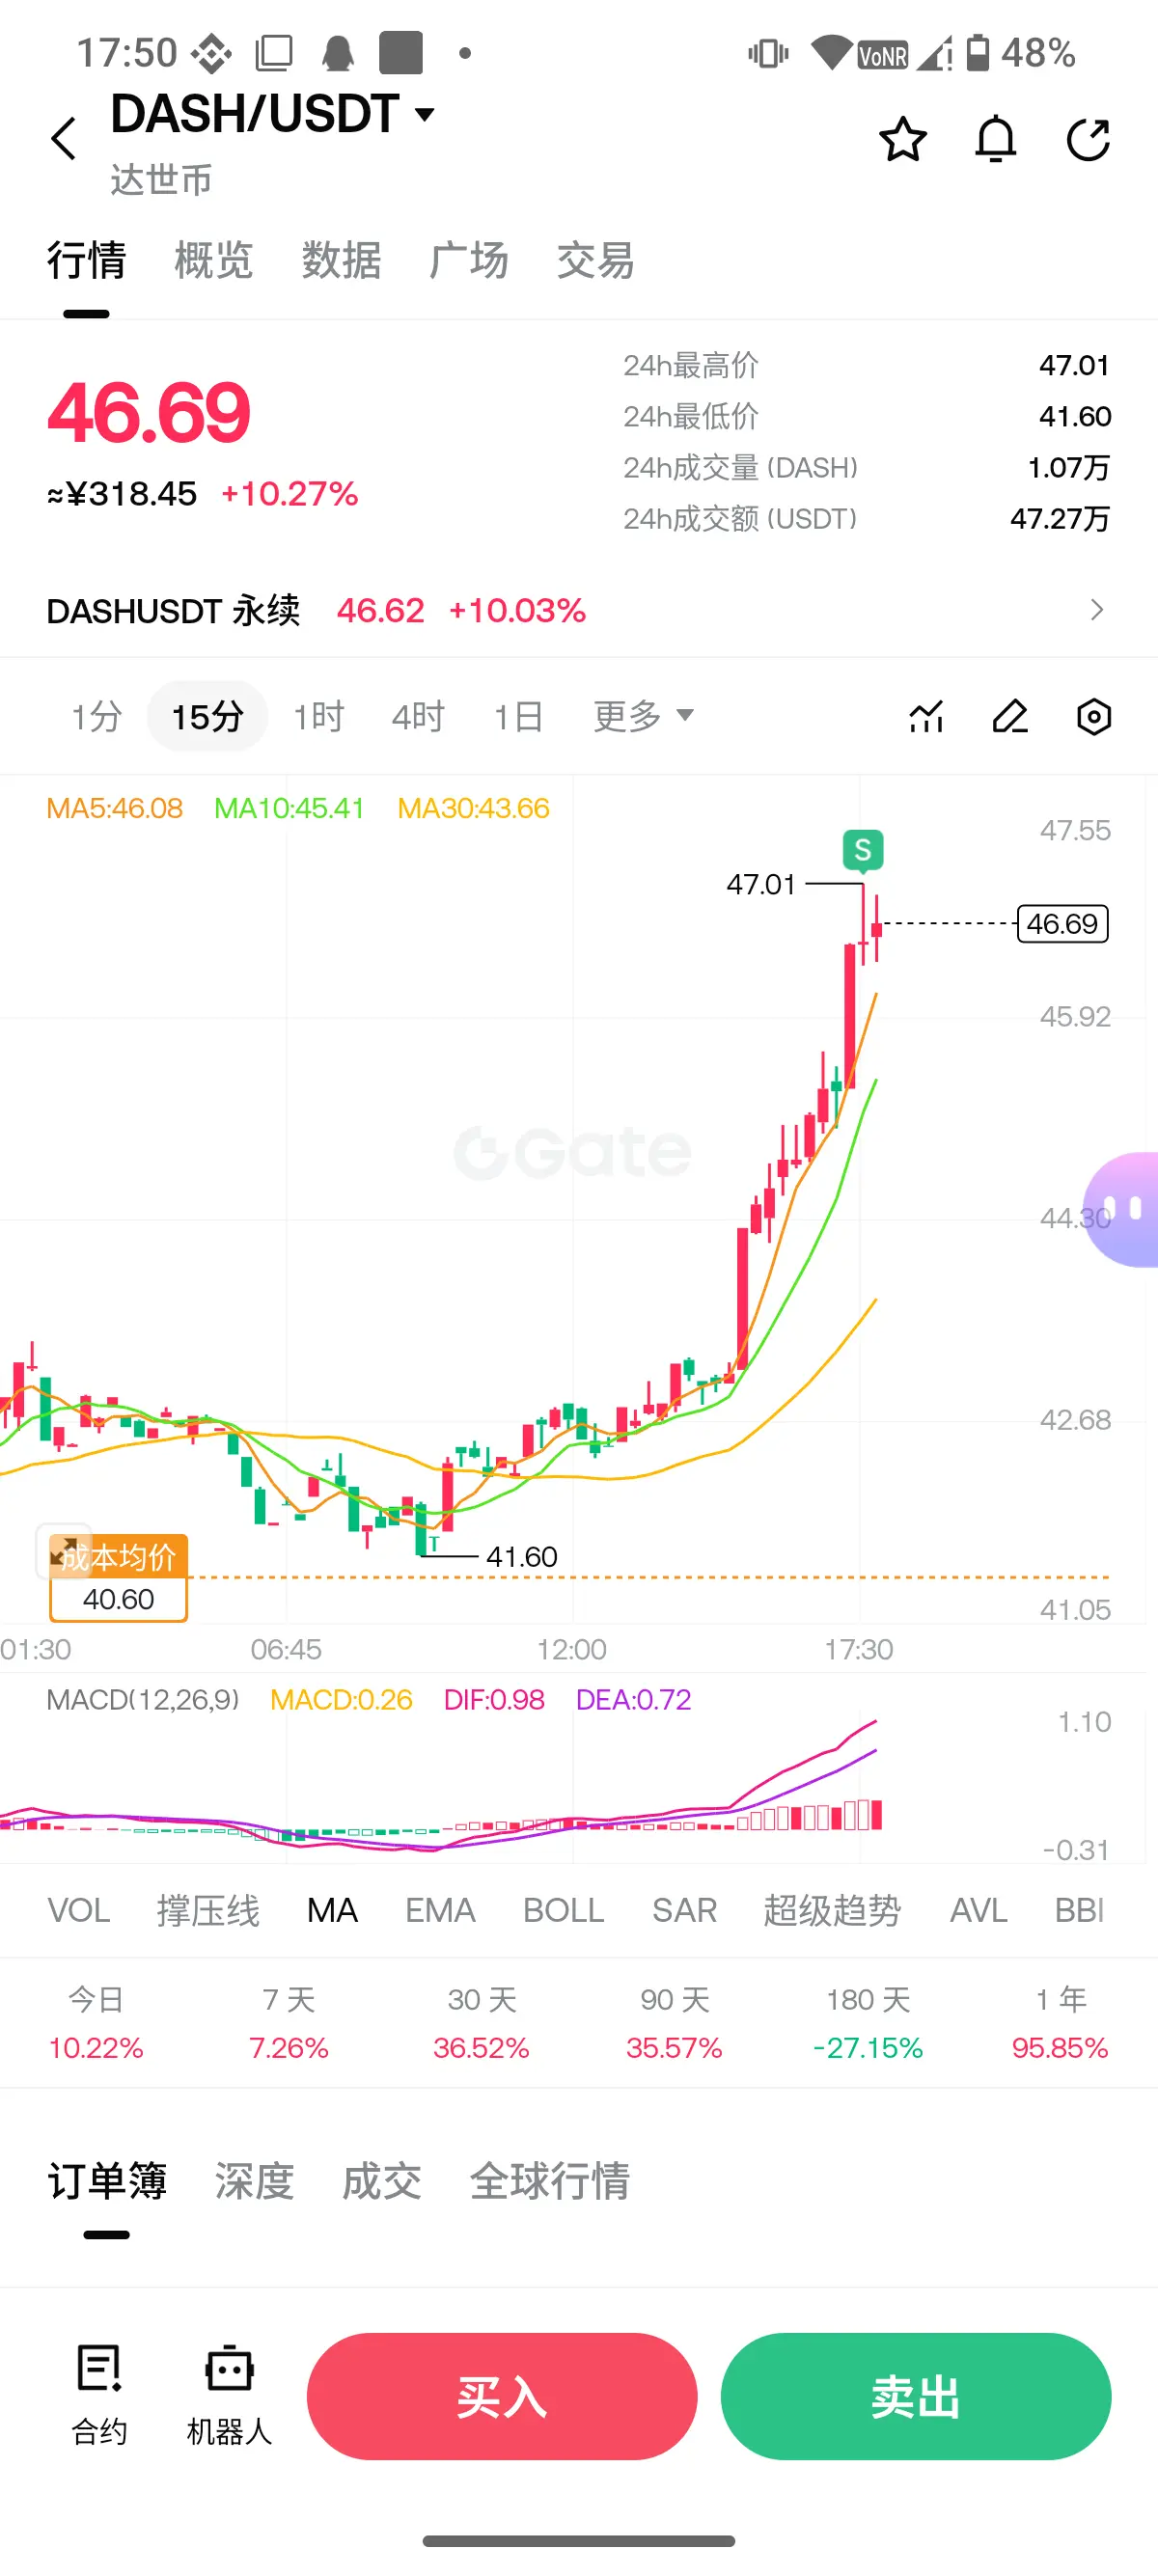
Task: Open the purple floating assistant bubble
Action: click(1122, 1209)
